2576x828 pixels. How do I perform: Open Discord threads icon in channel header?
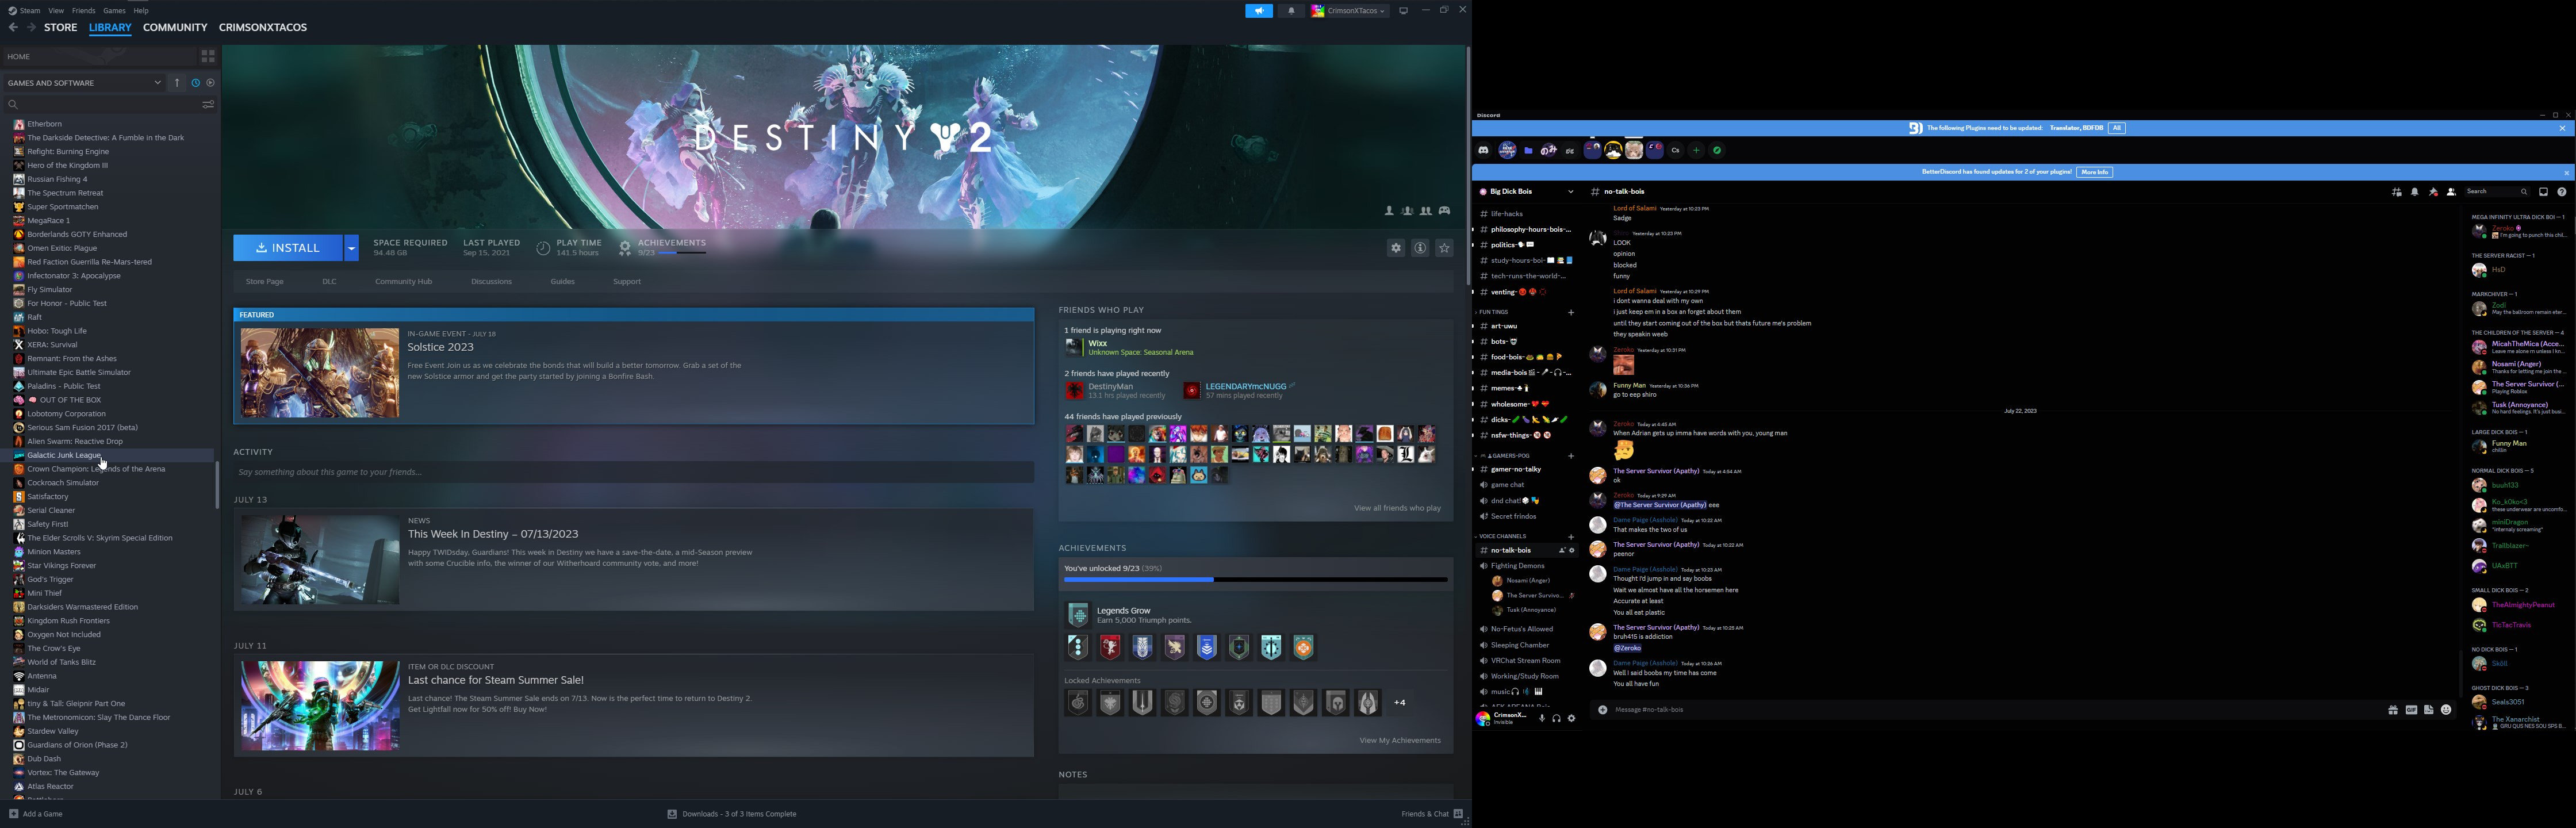[2397, 192]
